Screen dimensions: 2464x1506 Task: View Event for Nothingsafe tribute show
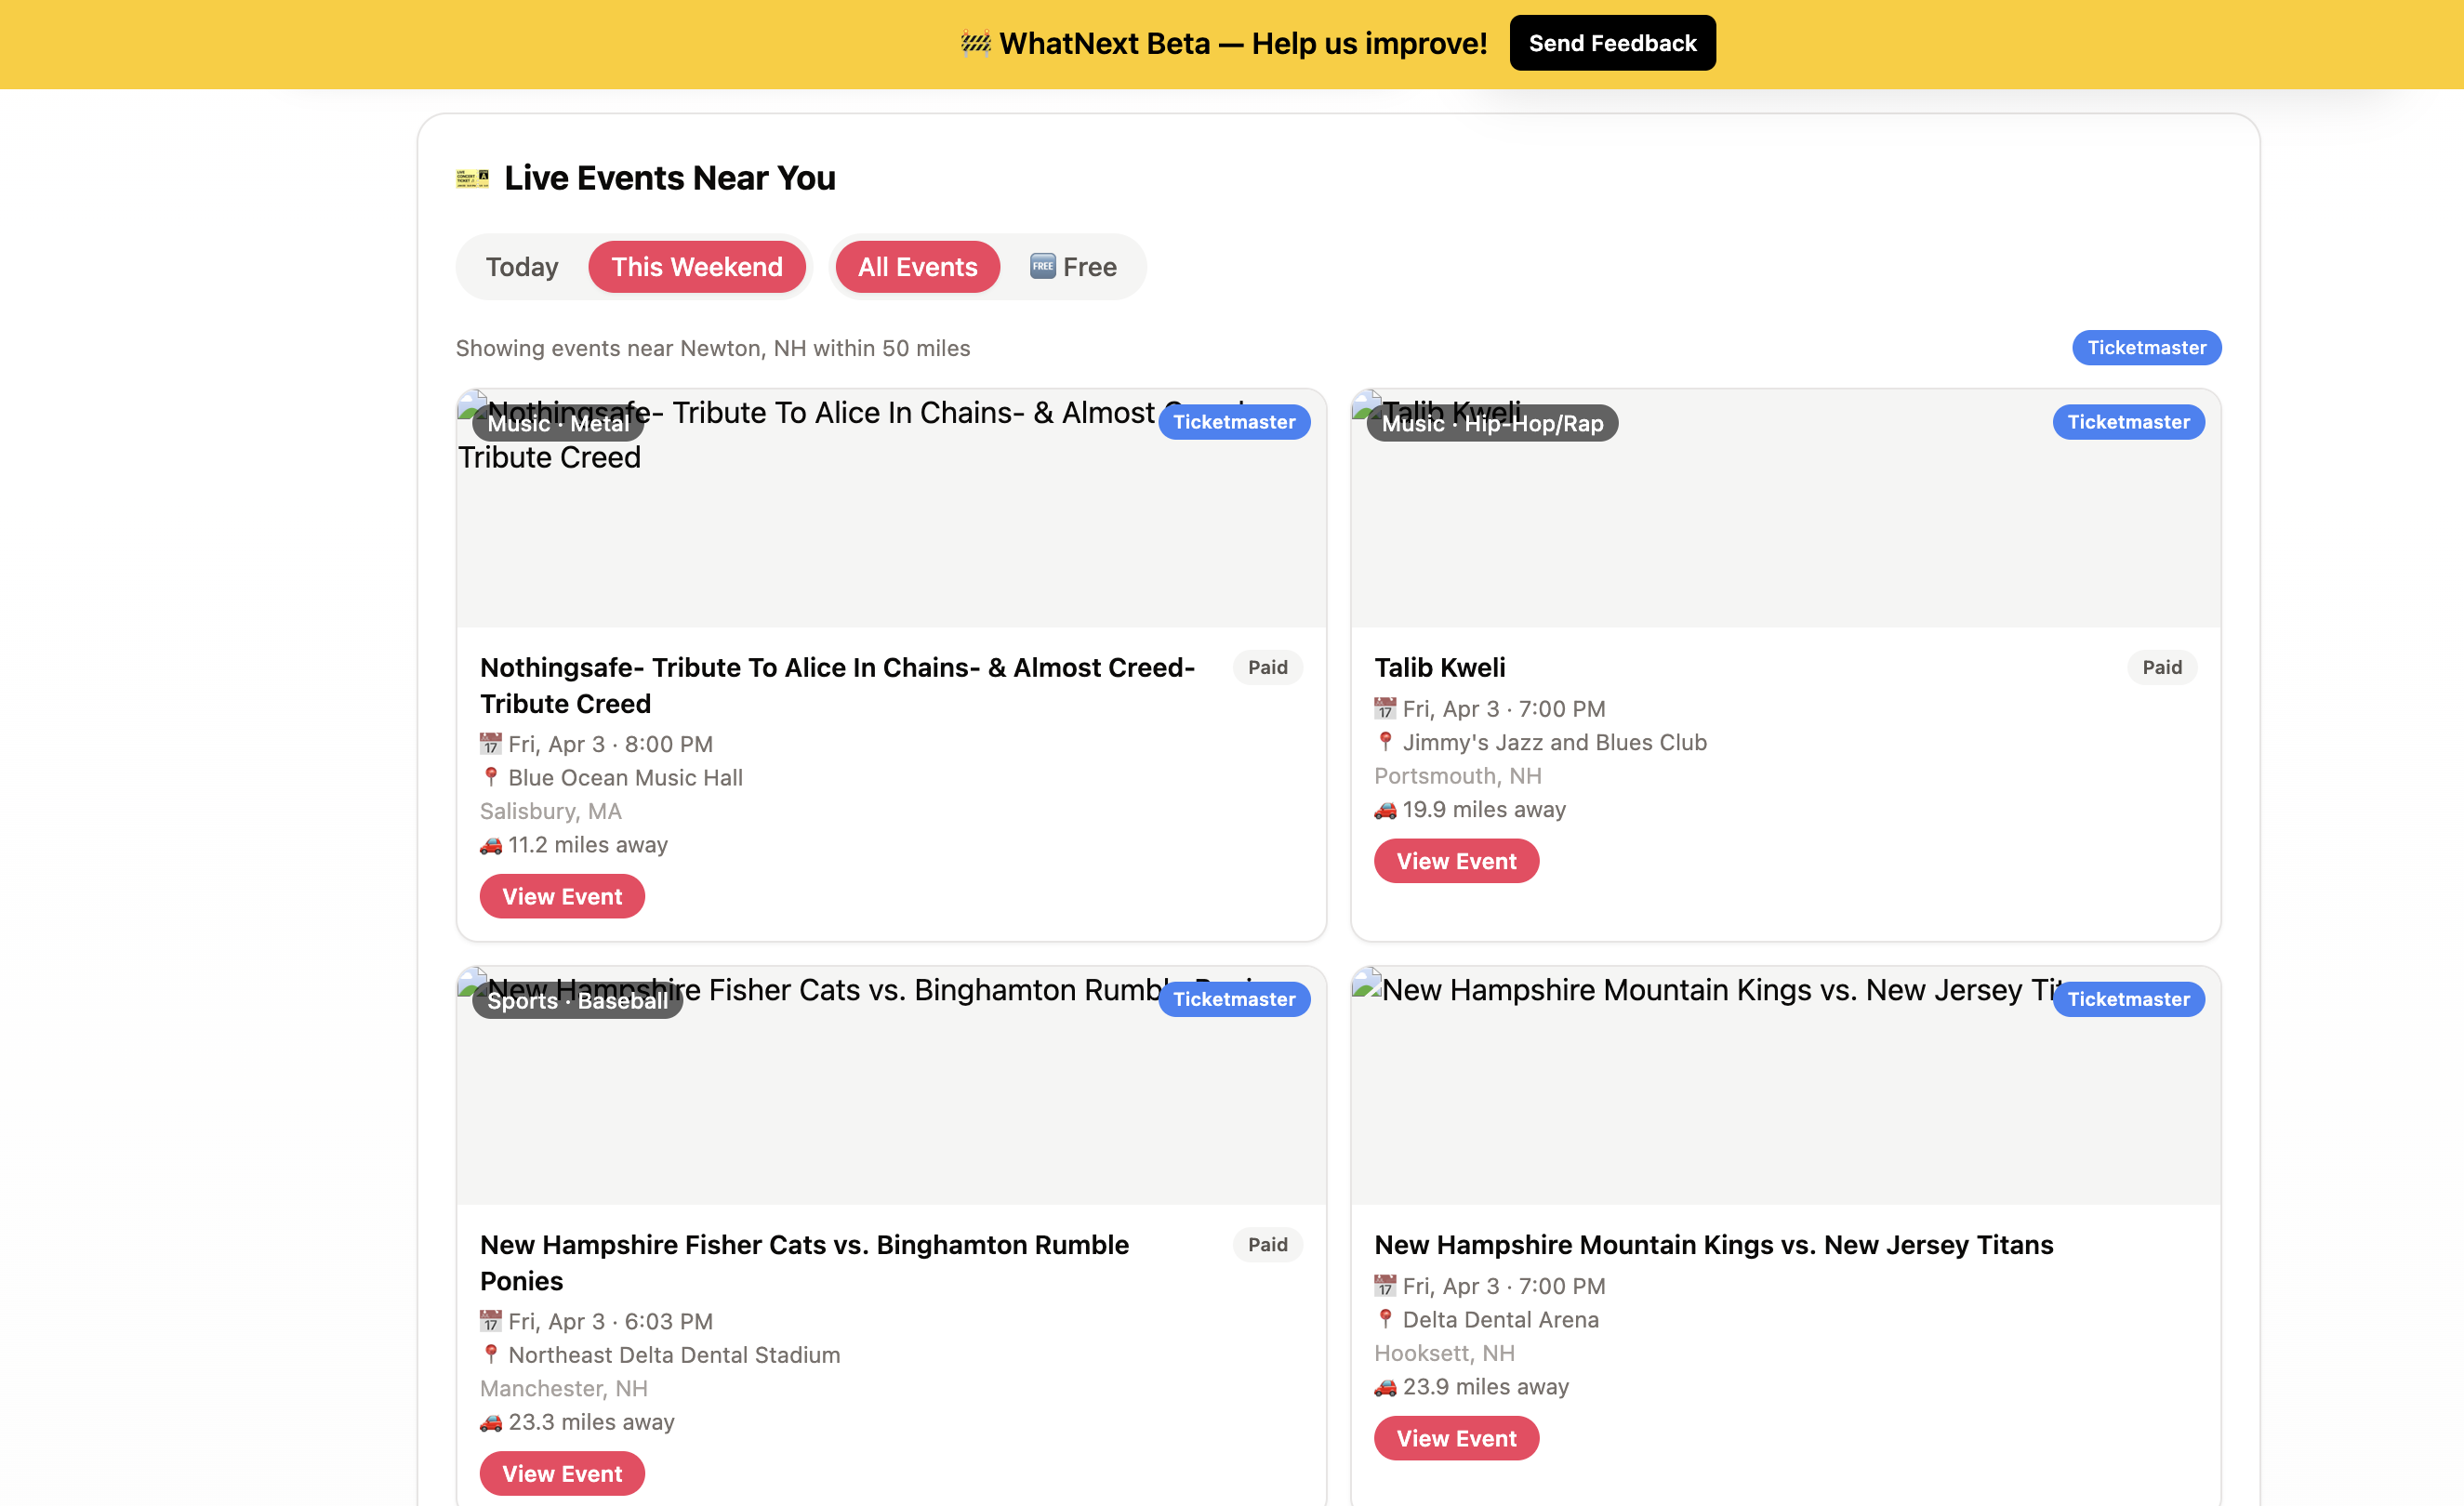coord(561,896)
